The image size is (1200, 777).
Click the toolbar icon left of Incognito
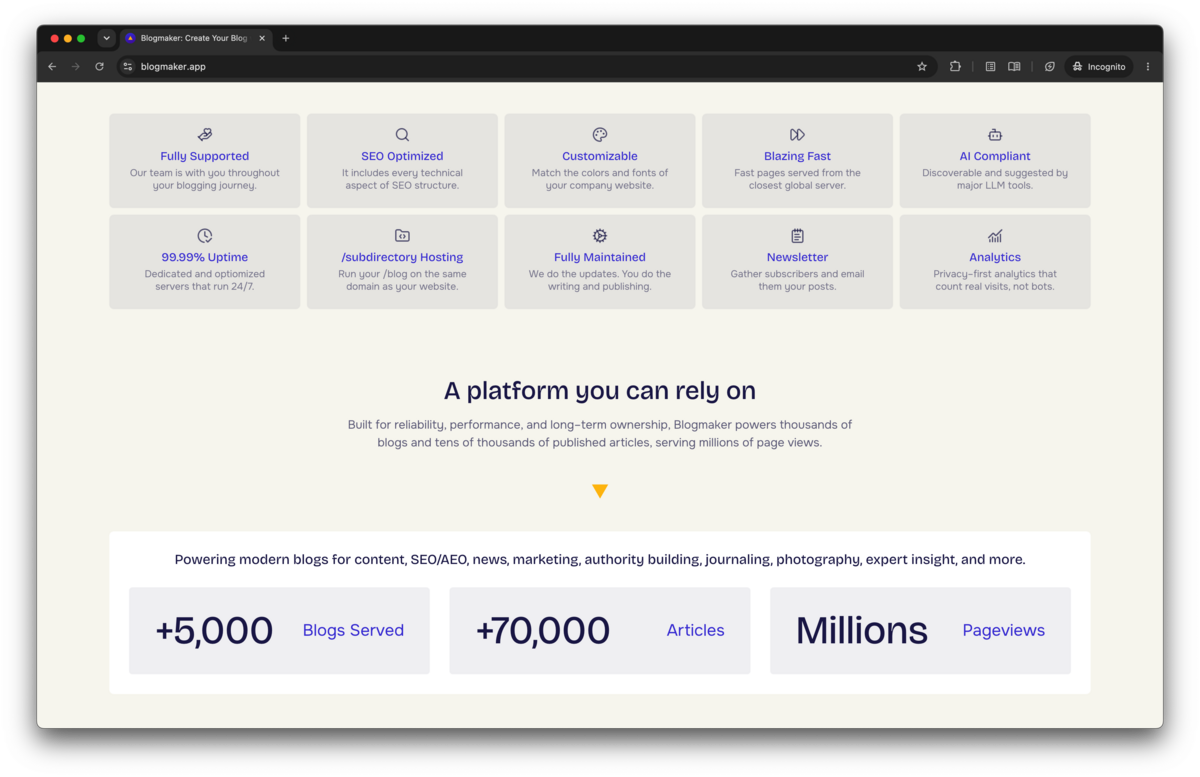[1049, 67]
